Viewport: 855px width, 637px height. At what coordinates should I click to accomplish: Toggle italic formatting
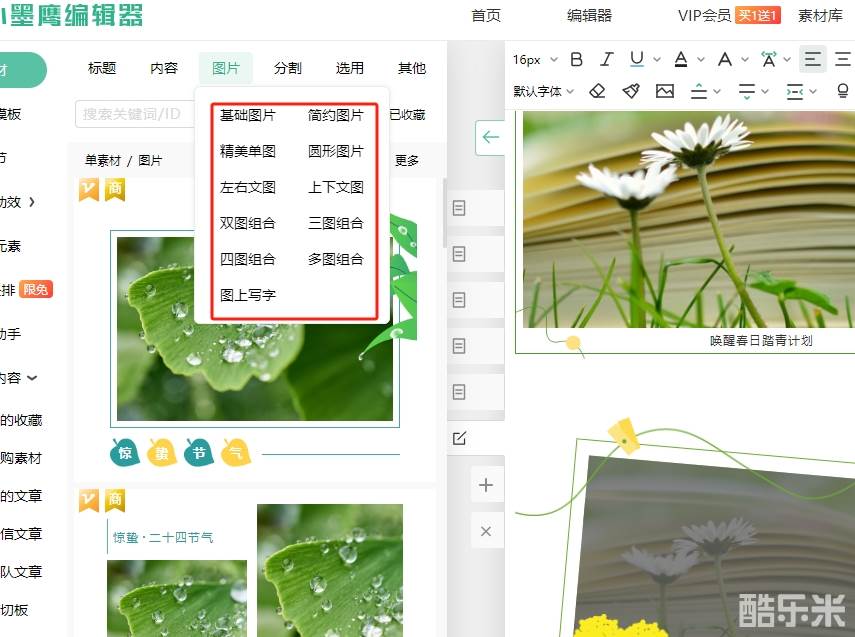coord(606,60)
